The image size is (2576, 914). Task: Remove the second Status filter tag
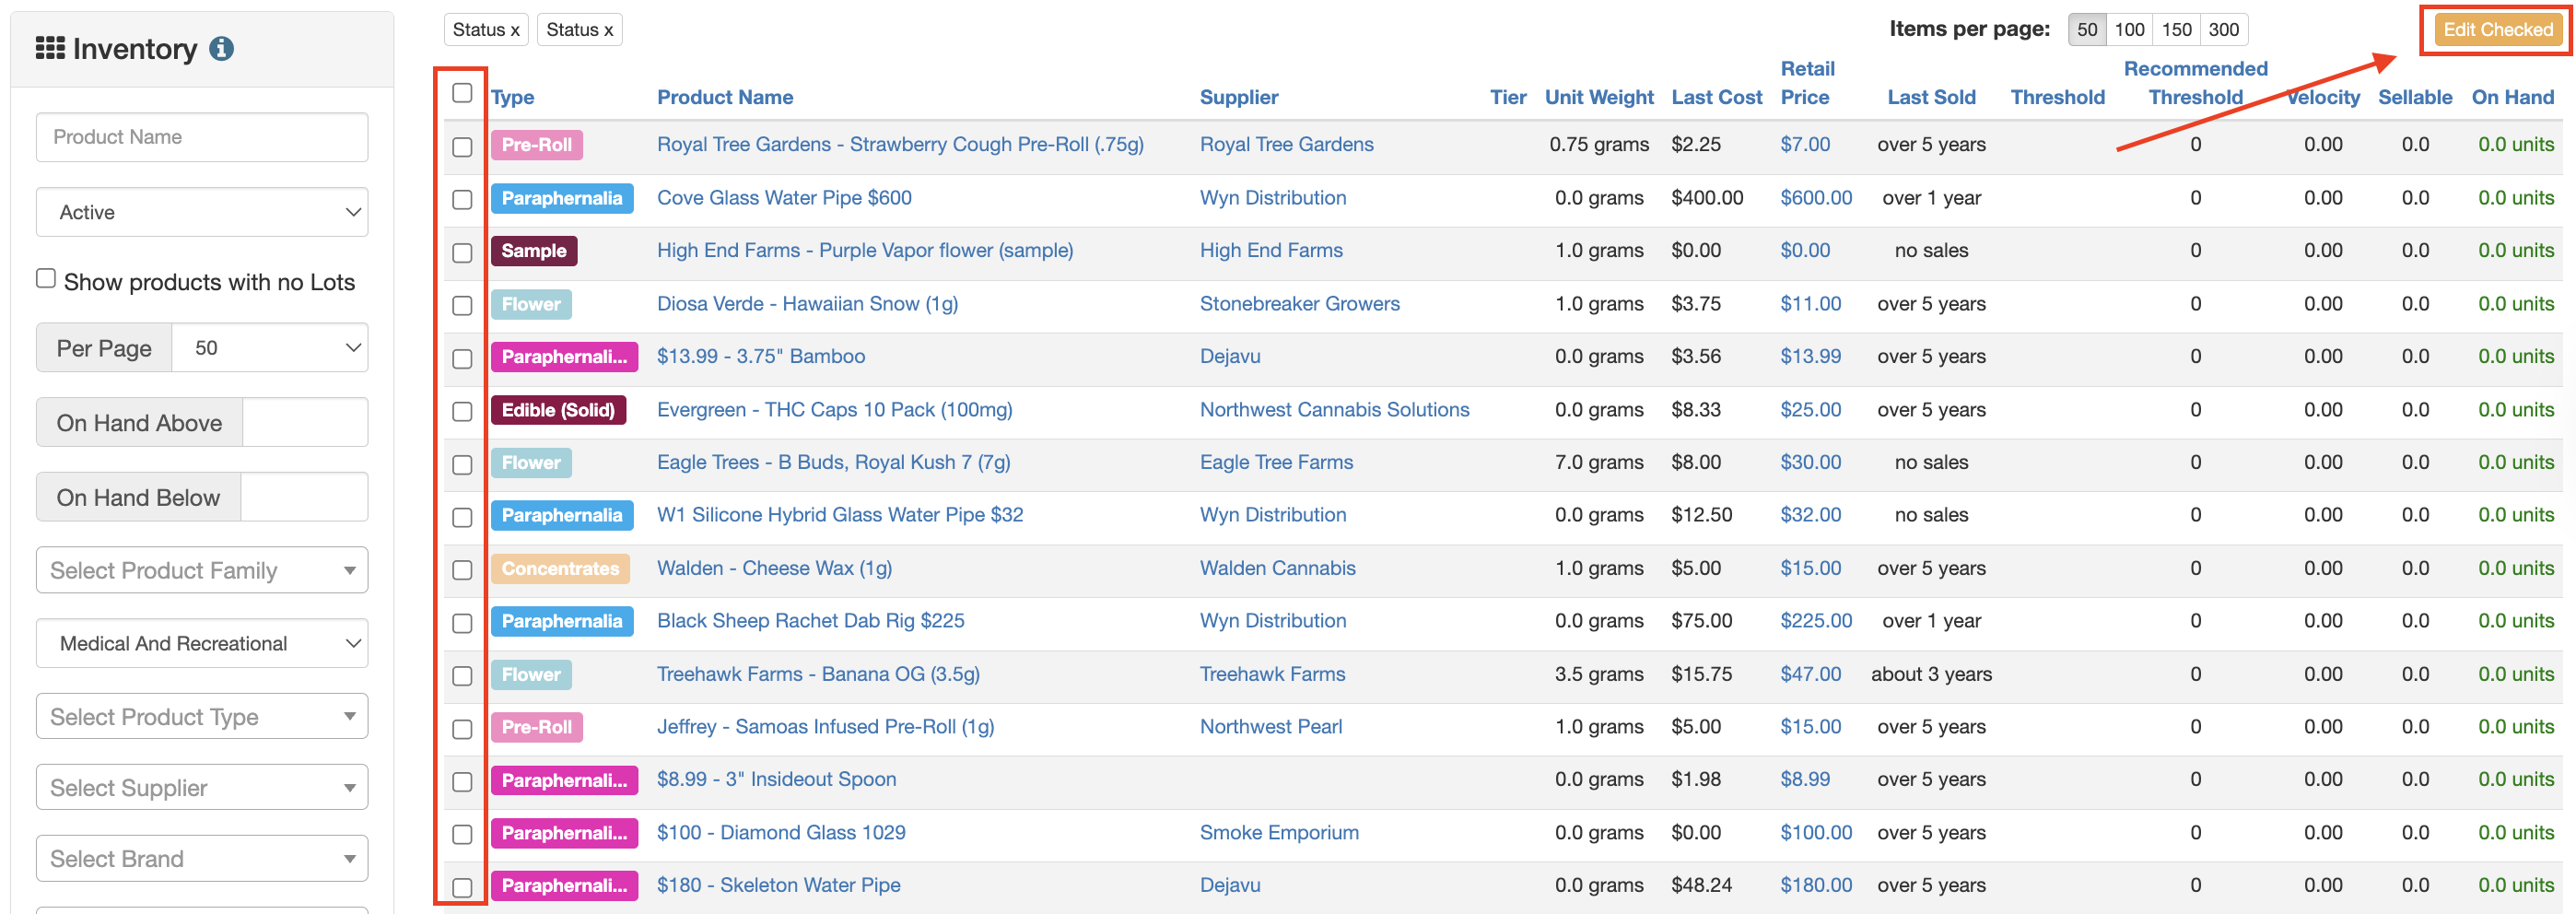pos(580,29)
